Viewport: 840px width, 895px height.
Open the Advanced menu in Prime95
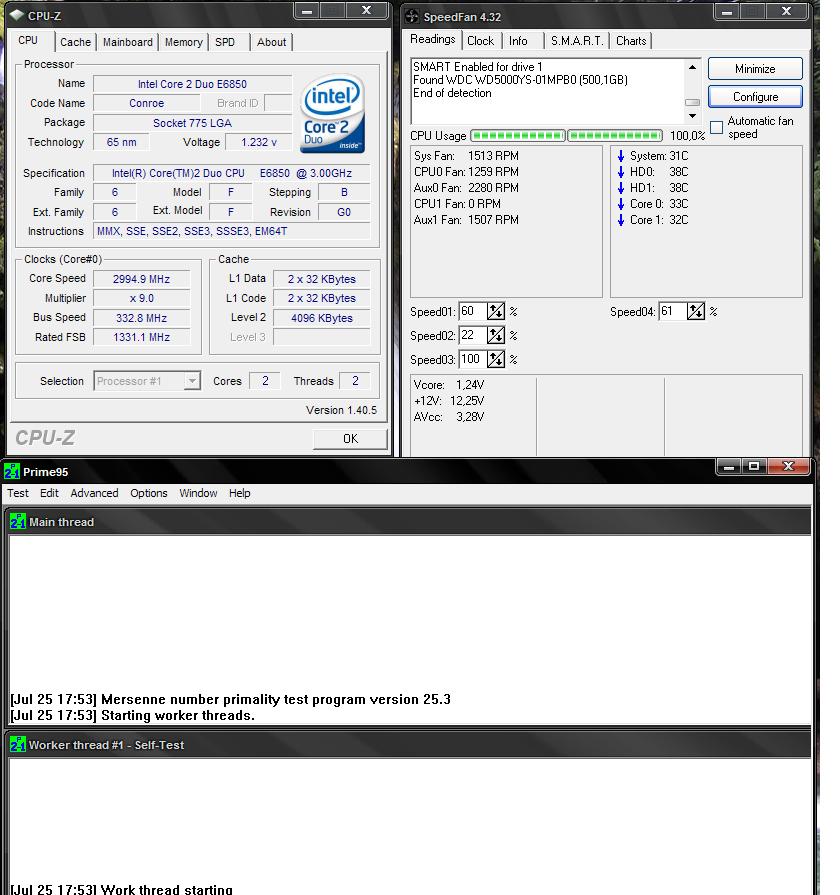(94, 493)
